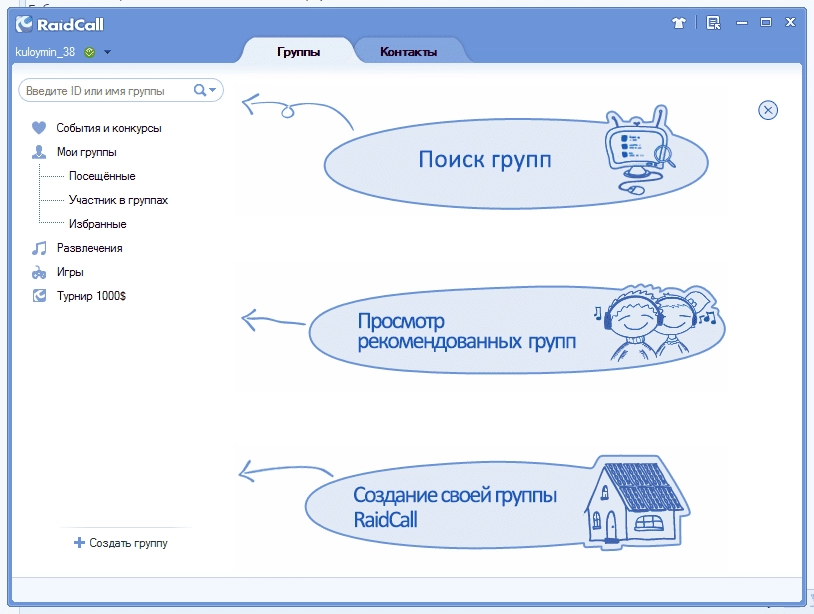Minimize the RaidCall window
This screenshot has height=614, width=814.
pos(742,23)
